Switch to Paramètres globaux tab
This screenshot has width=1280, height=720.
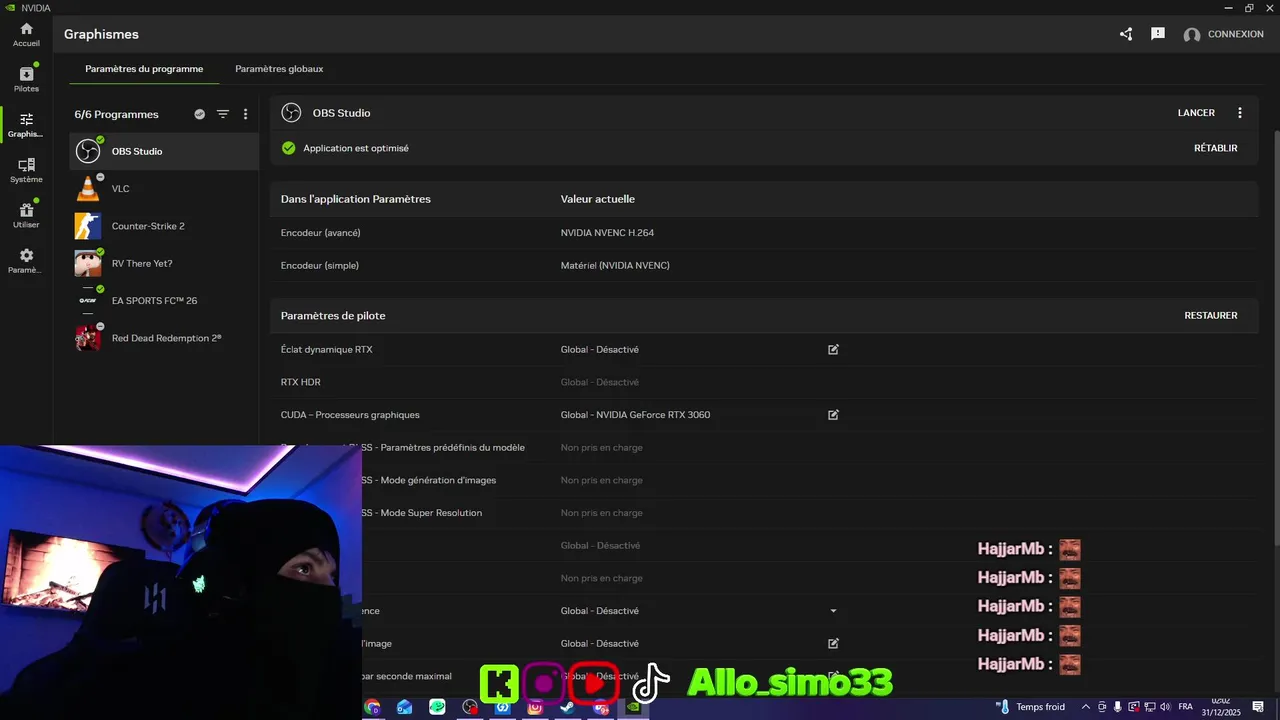pyautogui.click(x=279, y=69)
